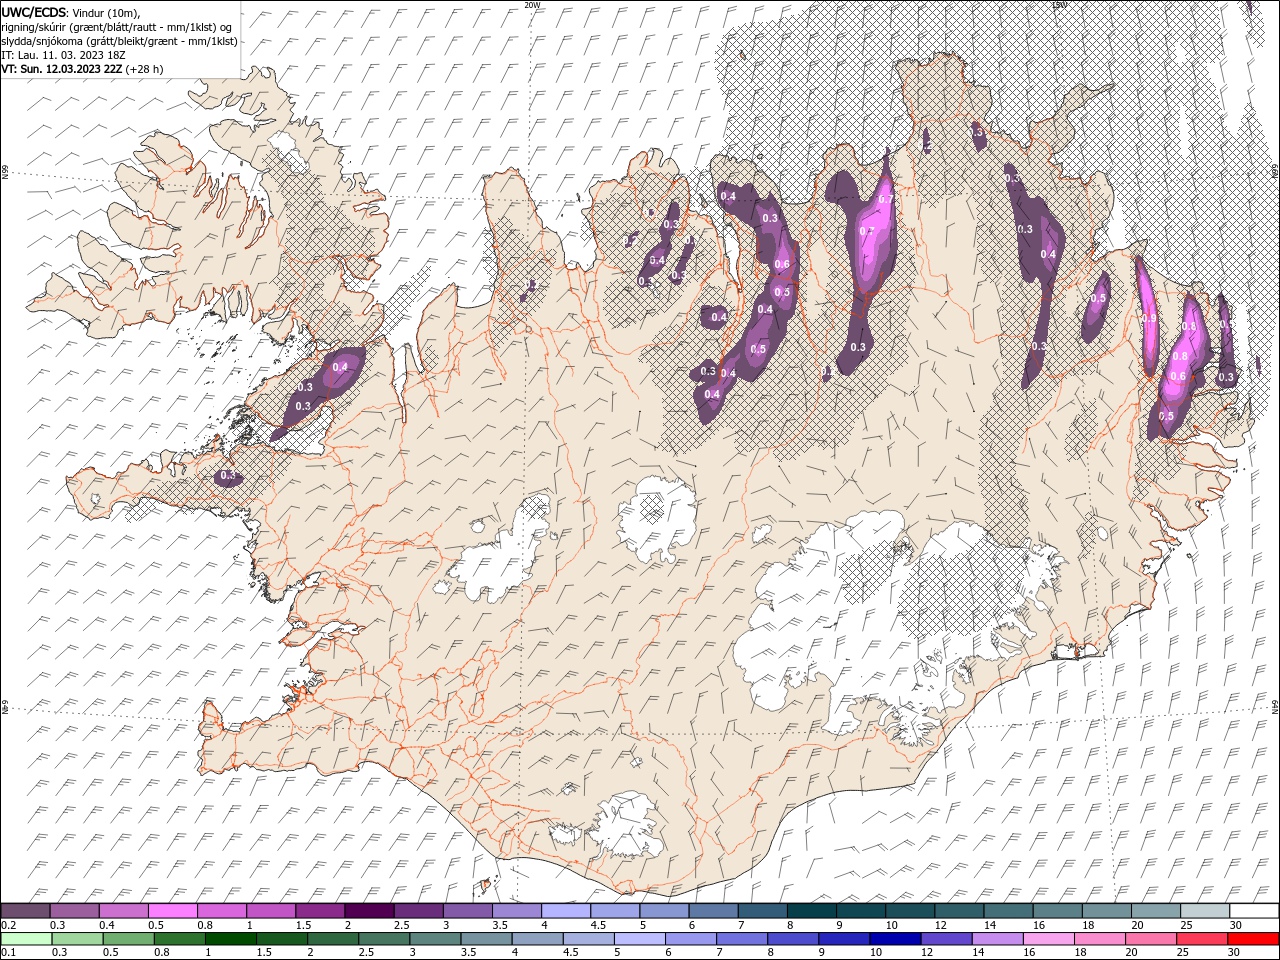Click the 15W longitude label at top

[x=1059, y=5]
